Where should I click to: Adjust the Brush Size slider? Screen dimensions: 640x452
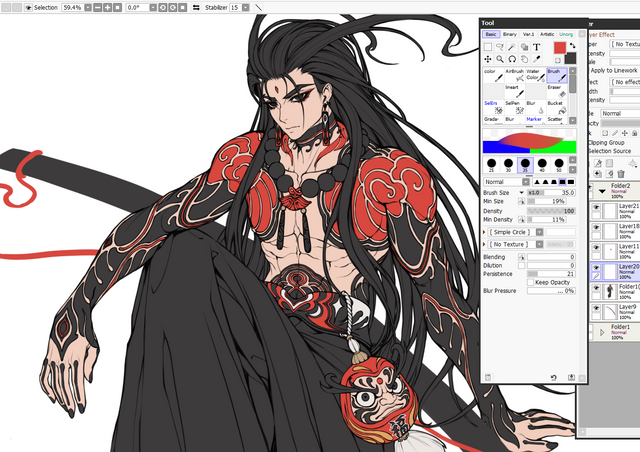[551, 193]
